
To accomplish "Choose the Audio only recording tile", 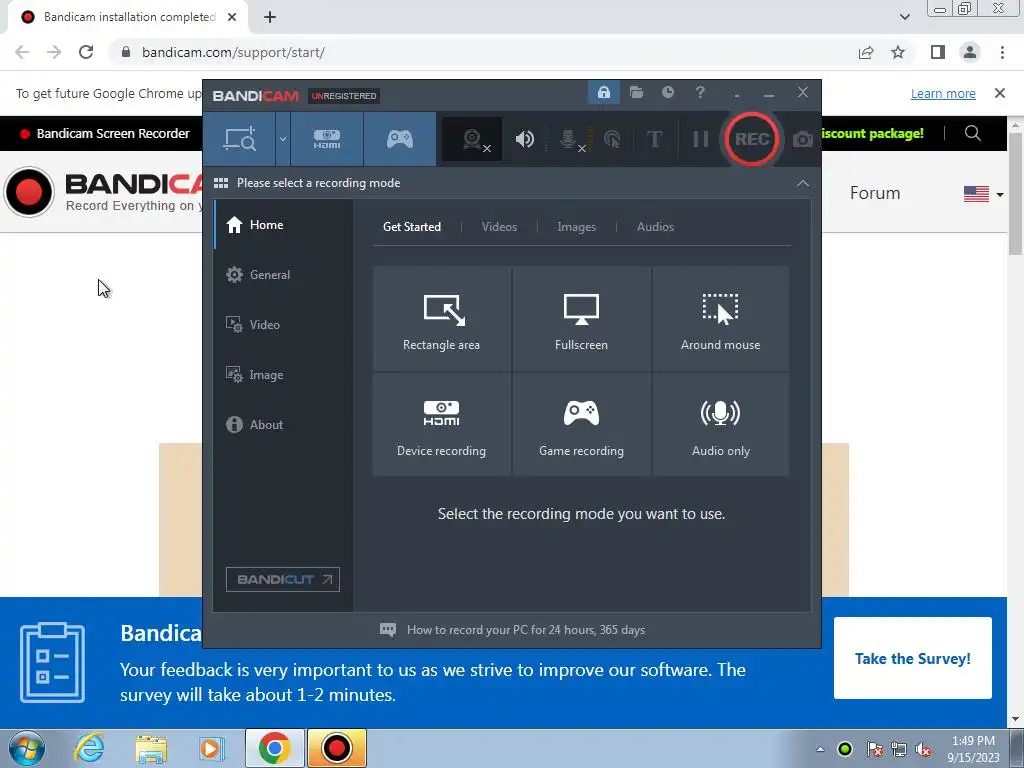I will [x=720, y=425].
